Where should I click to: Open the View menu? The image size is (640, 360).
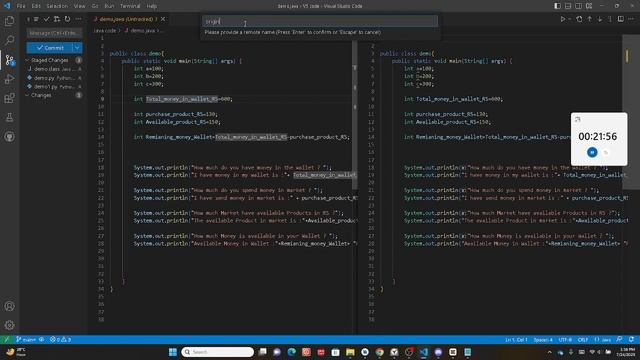[x=79, y=6]
